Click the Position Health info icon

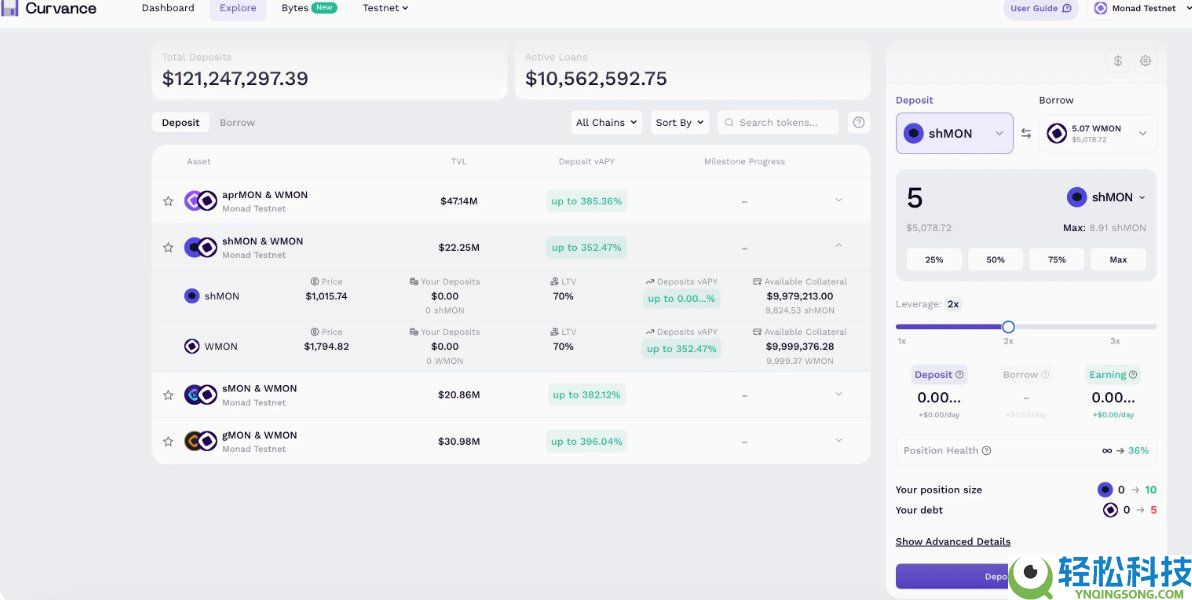point(986,451)
